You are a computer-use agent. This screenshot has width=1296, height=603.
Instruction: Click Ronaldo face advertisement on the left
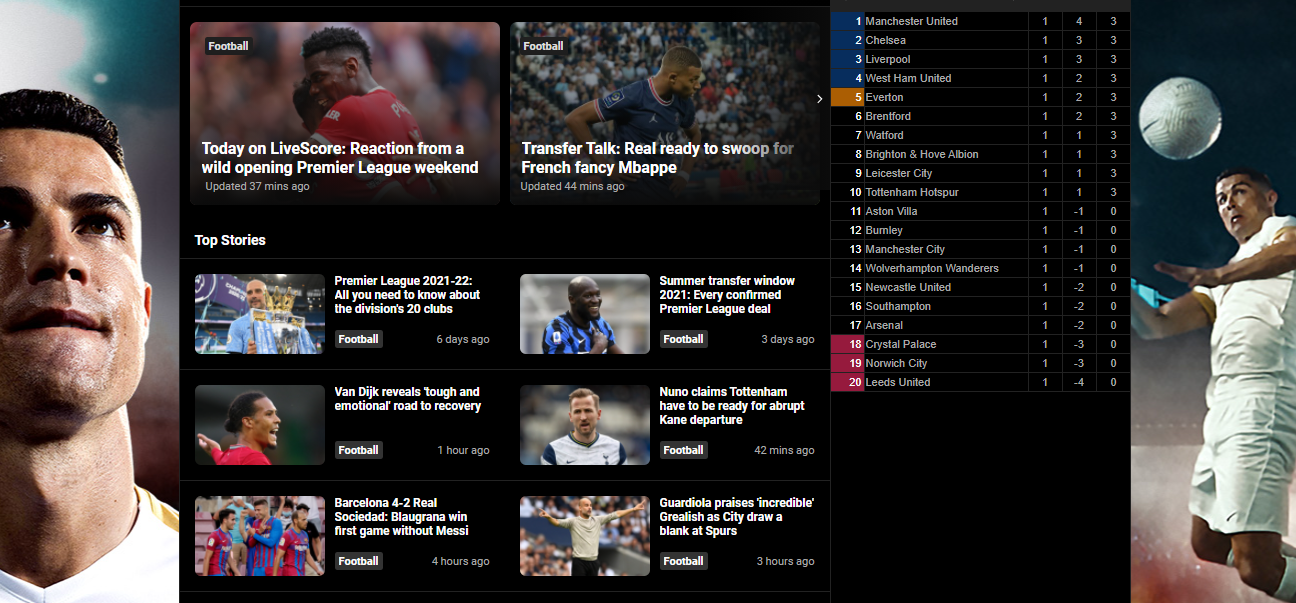(x=89, y=301)
